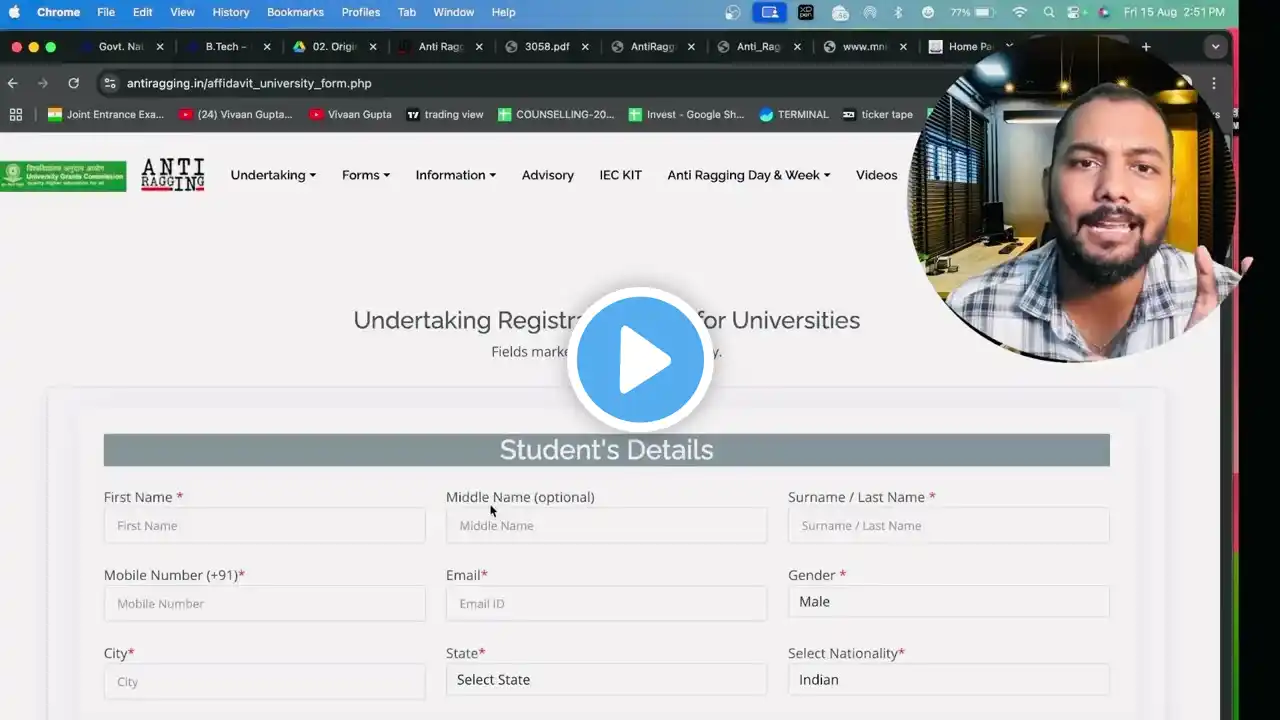Open the TERMINAL bookmark

pyautogui.click(x=794, y=114)
